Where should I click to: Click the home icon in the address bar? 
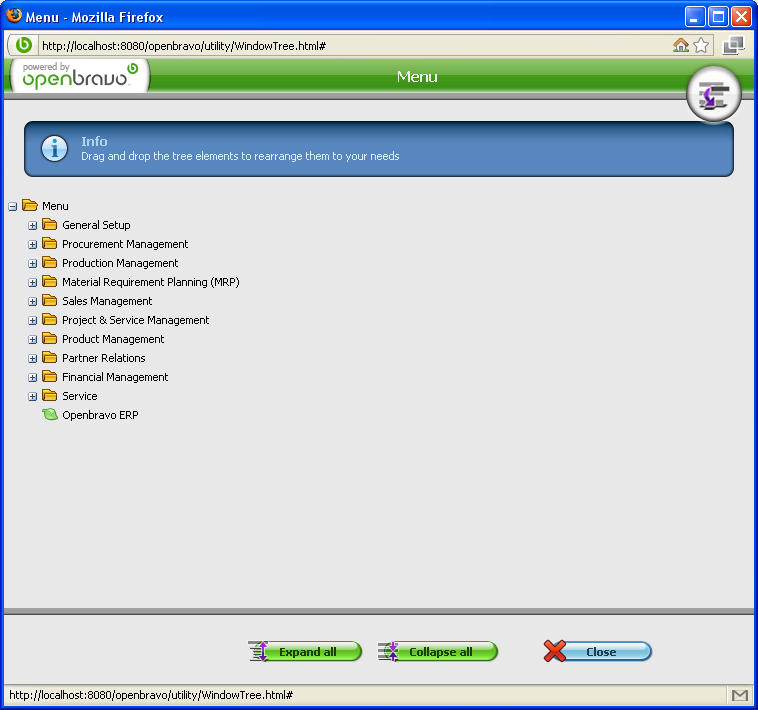681,45
